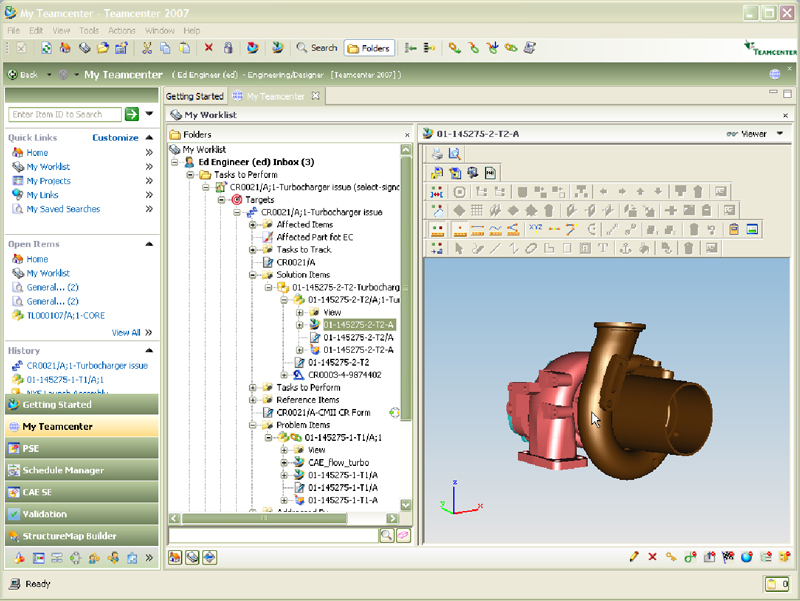Open the StructureMap Builder application button
The width and height of the screenshot is (800, 601).
click(x=82, y=536)
